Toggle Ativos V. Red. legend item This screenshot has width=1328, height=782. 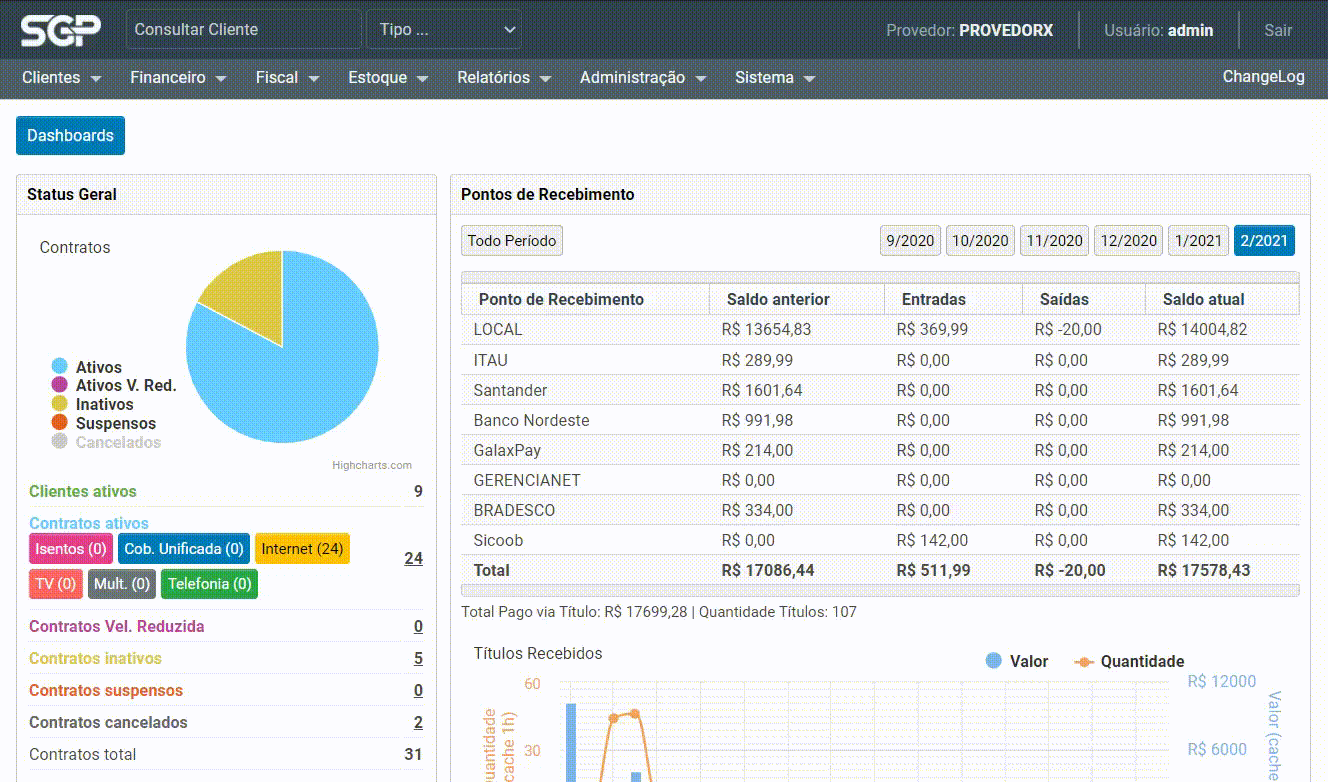click(x=113, y=385)
